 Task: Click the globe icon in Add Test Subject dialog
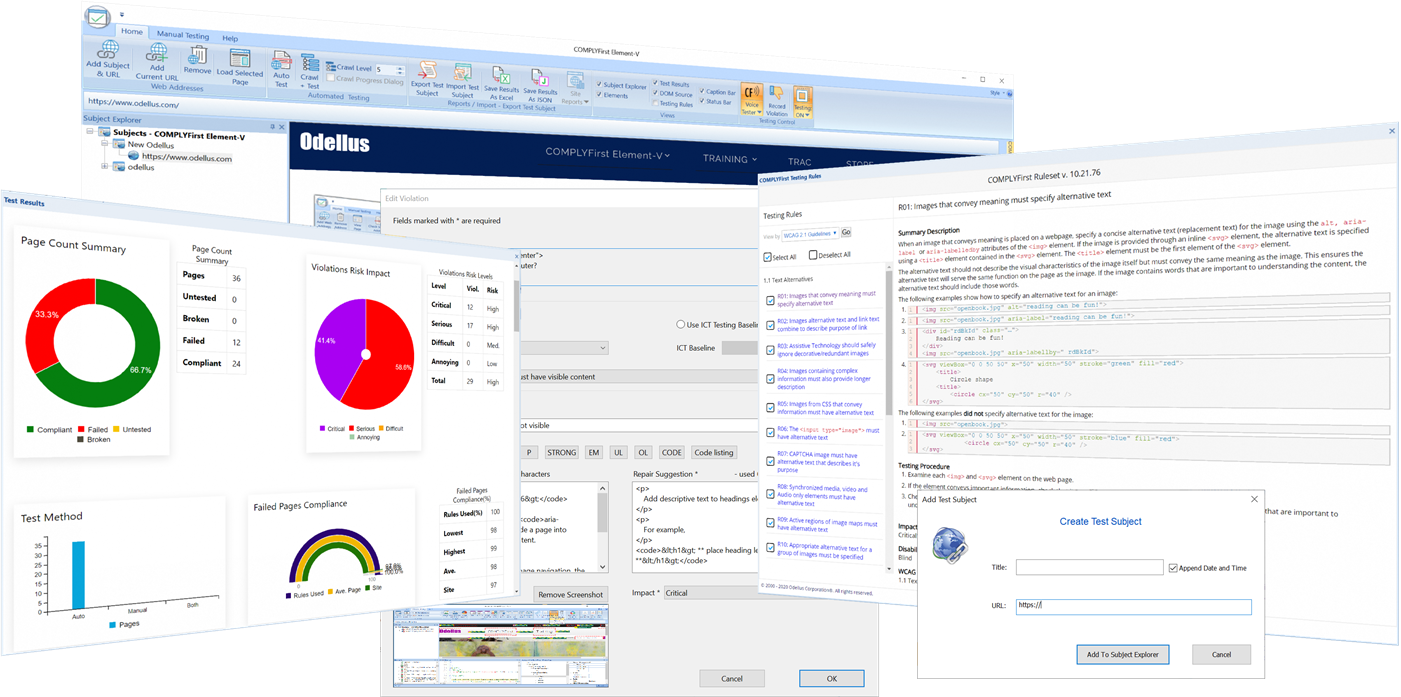(950, 546)
